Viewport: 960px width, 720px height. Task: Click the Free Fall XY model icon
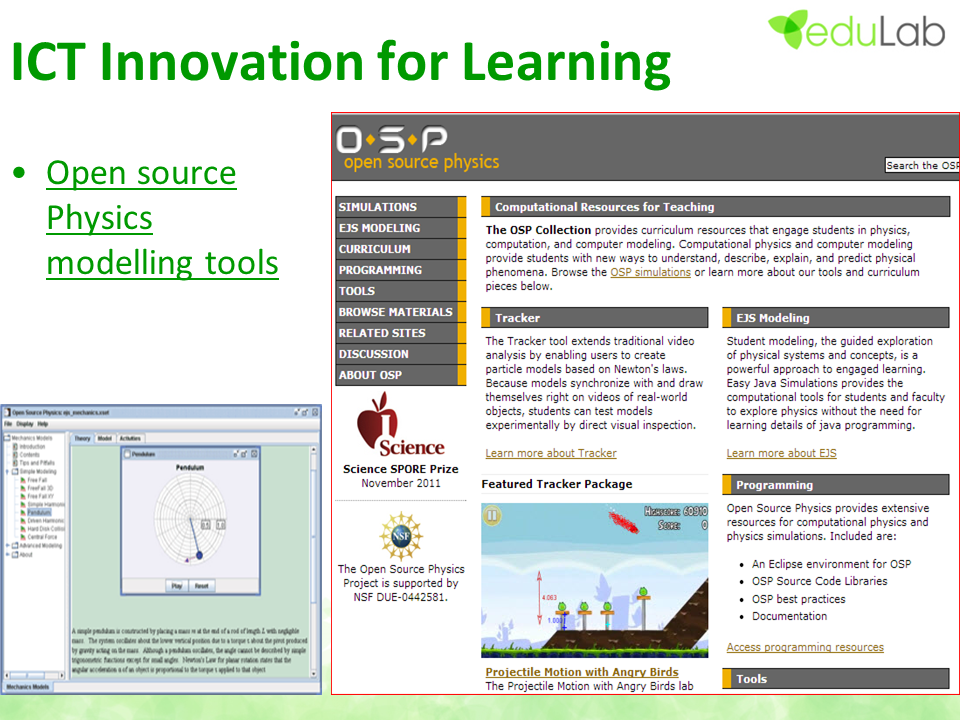(x=23, y=496)
